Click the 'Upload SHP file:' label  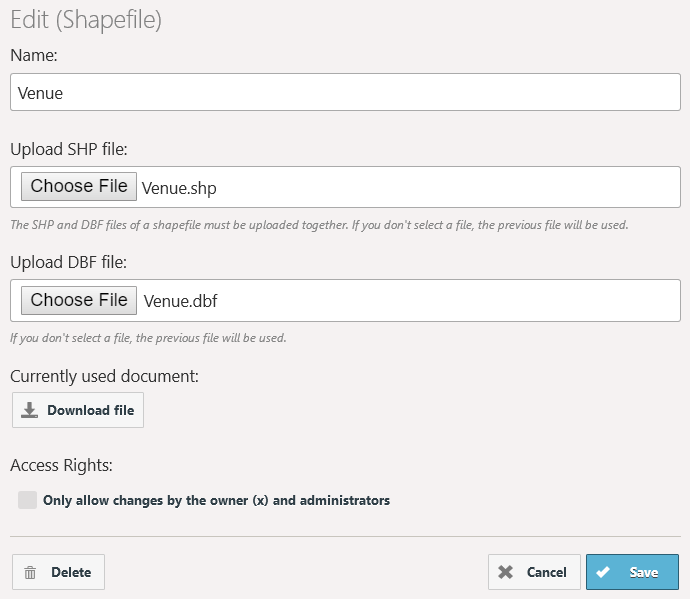point(69,149)
